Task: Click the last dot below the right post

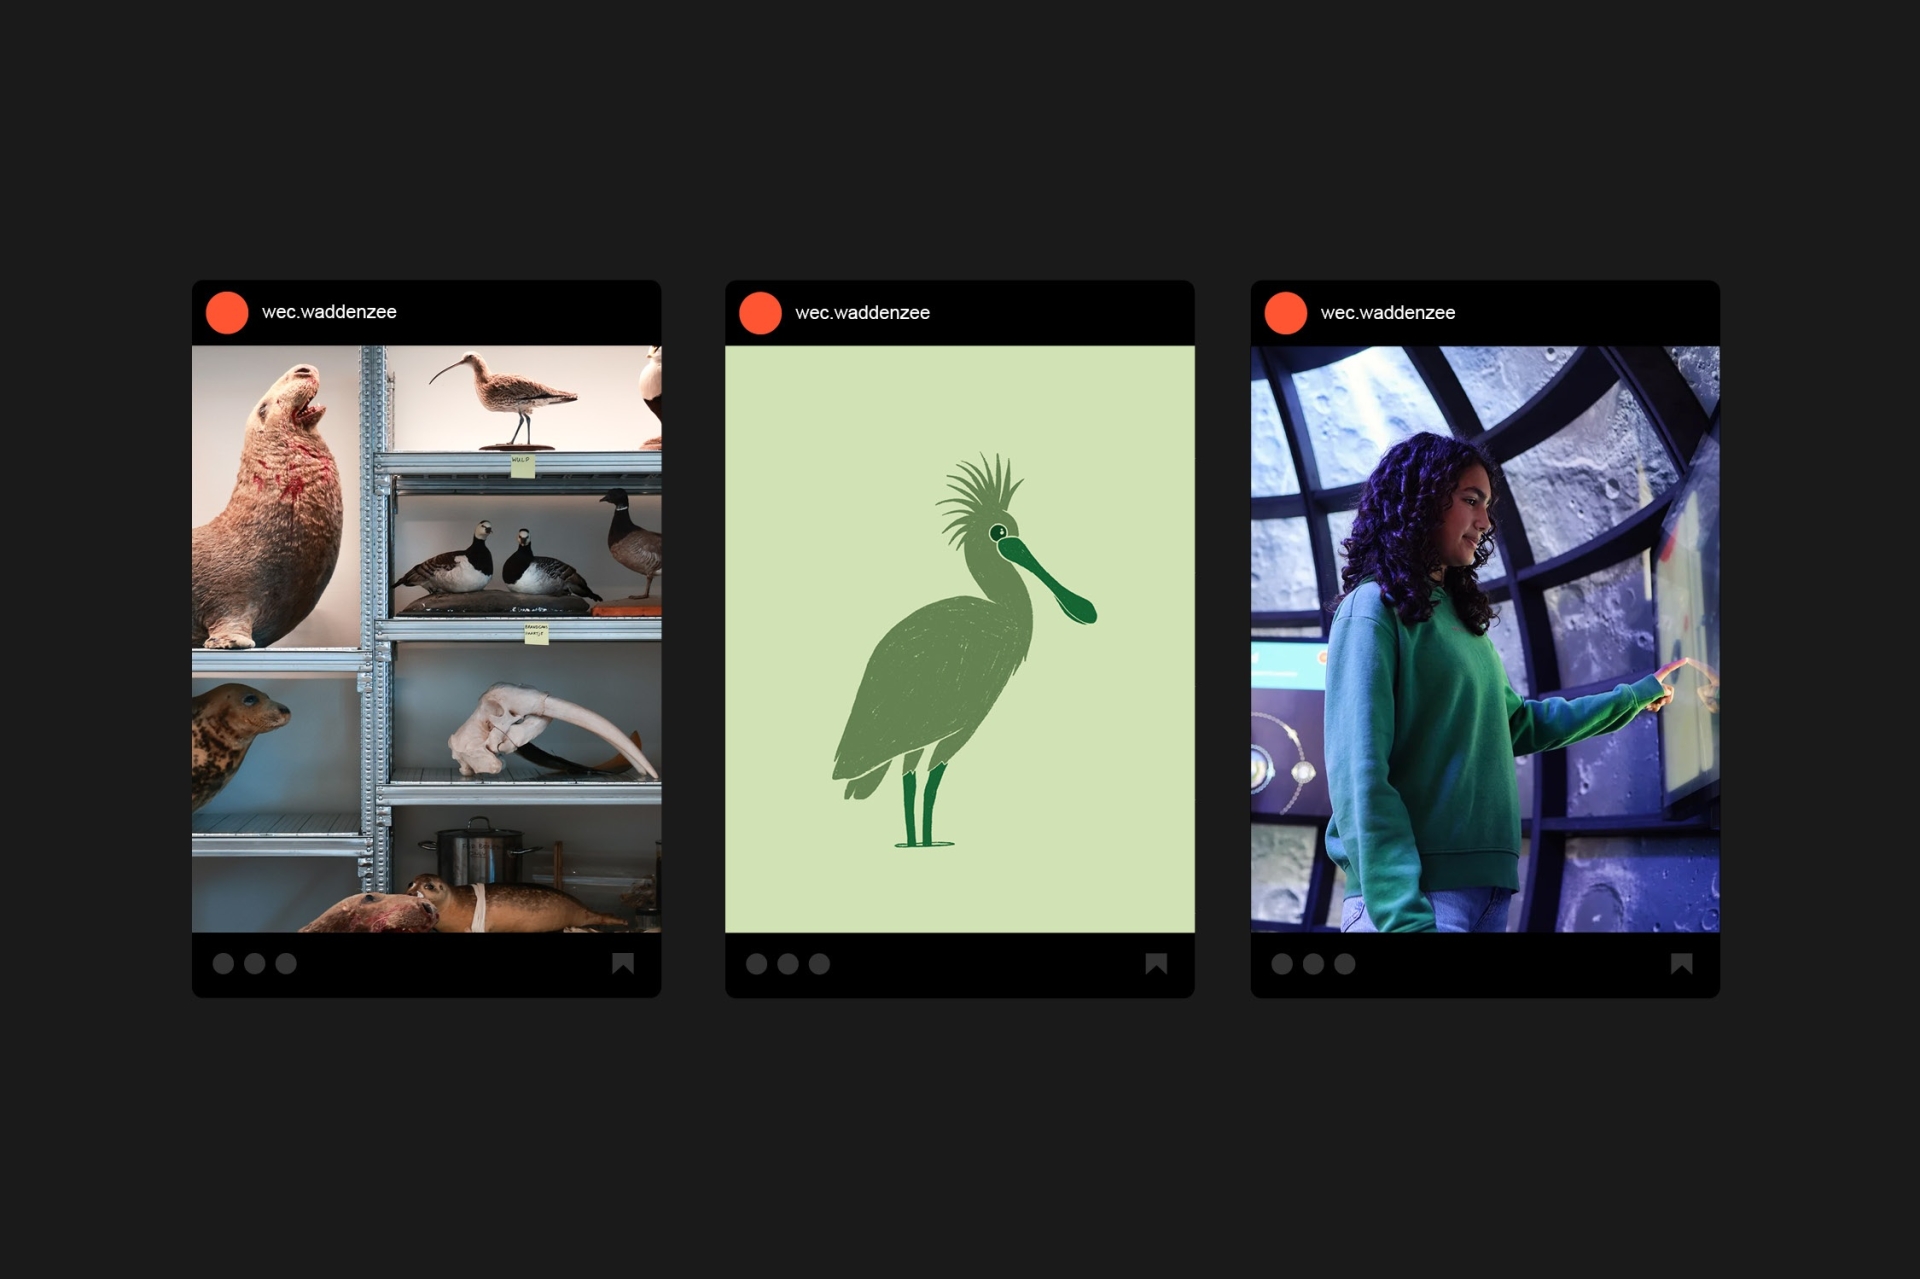Action: pyautogui.click(x=1345, y=963)
